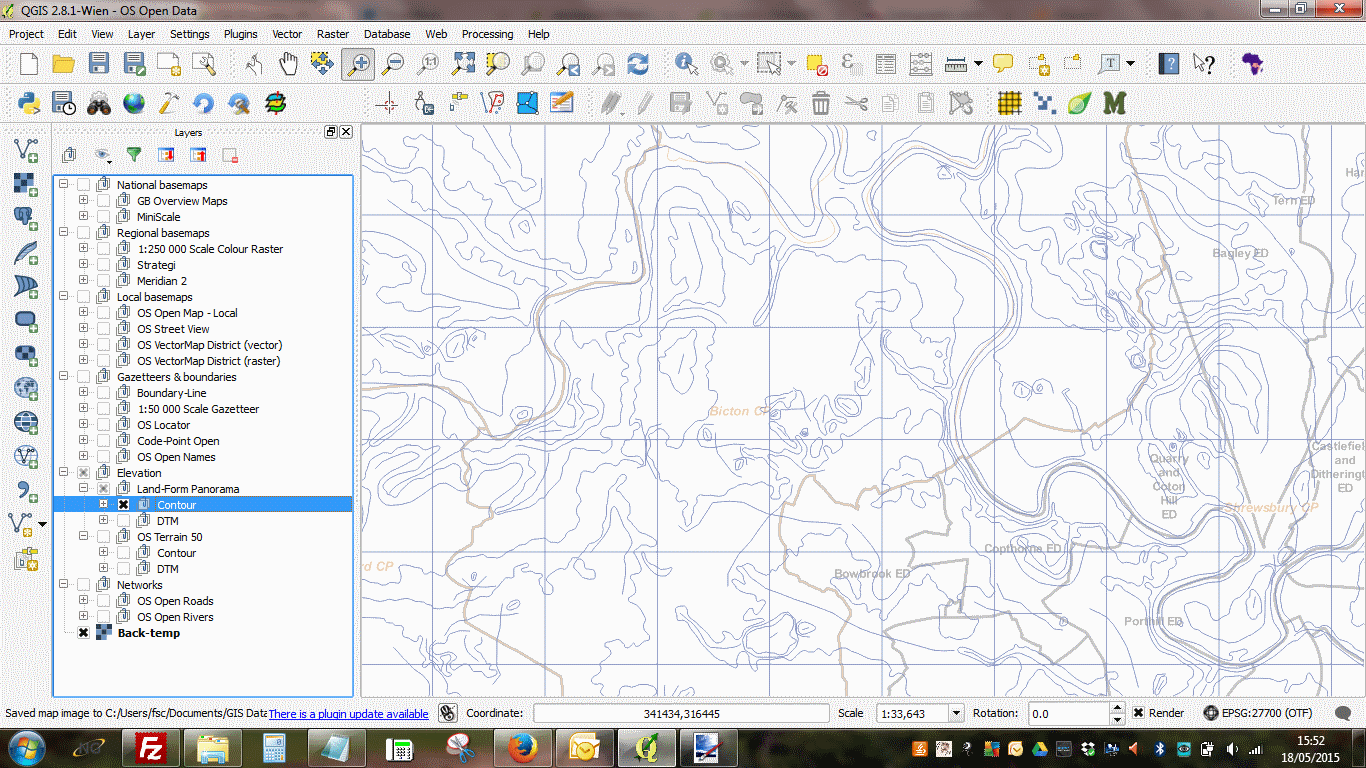
Task: Save the project using the floppy icon
Action: click(99, 64)
